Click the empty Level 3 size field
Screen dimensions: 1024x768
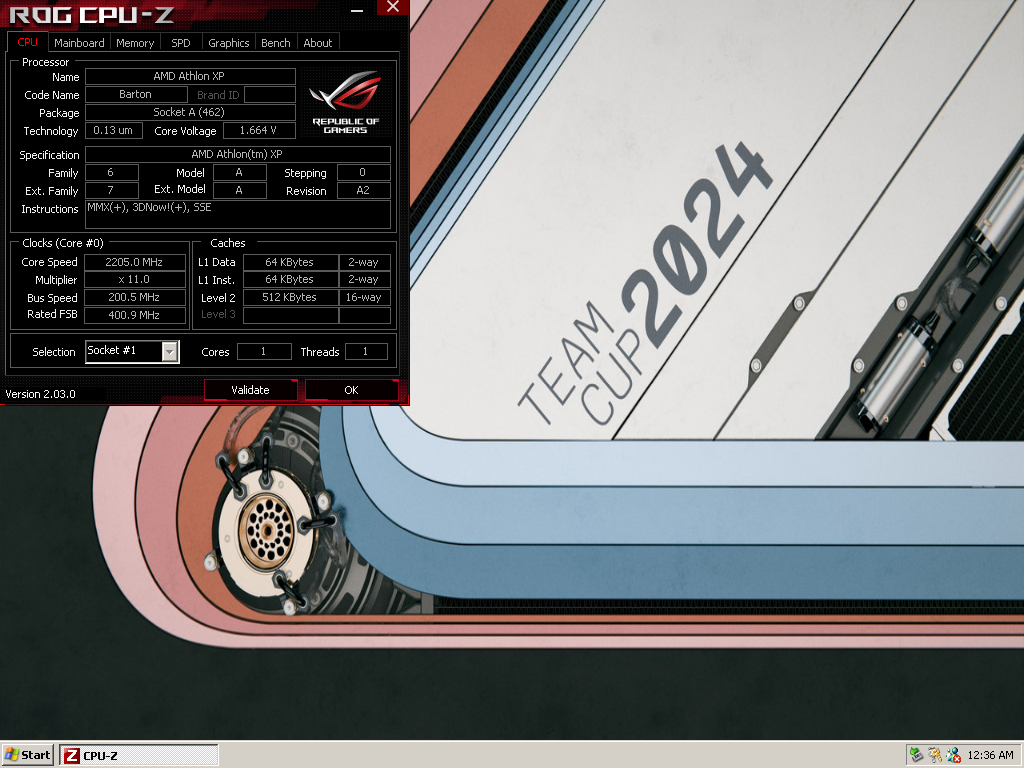(290, 315)
